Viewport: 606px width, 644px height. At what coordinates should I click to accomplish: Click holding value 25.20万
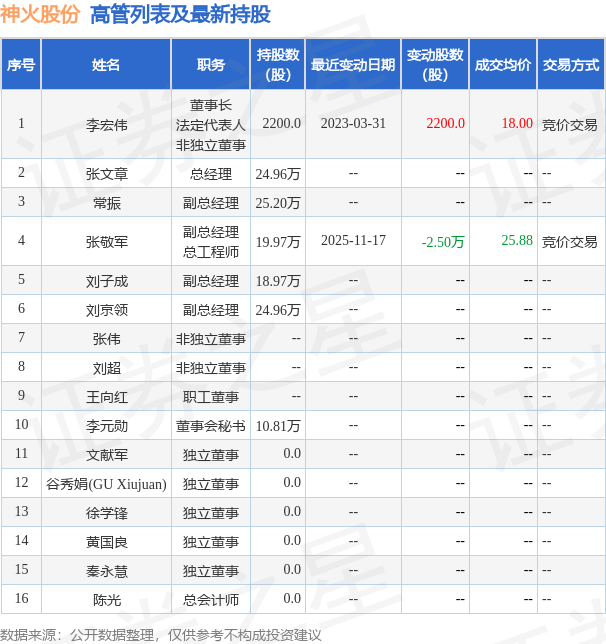tap(278, 202)
